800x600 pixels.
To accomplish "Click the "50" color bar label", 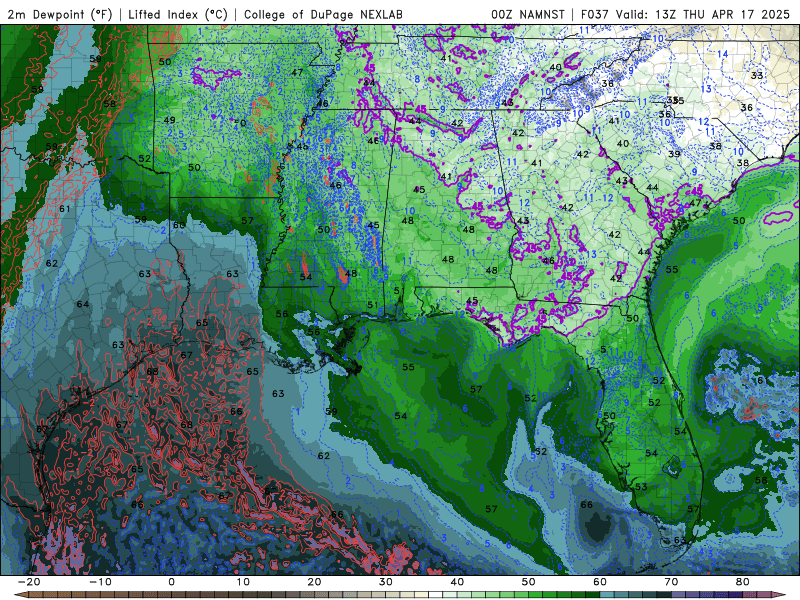I will pyautogui.click(x=529, y=582).
